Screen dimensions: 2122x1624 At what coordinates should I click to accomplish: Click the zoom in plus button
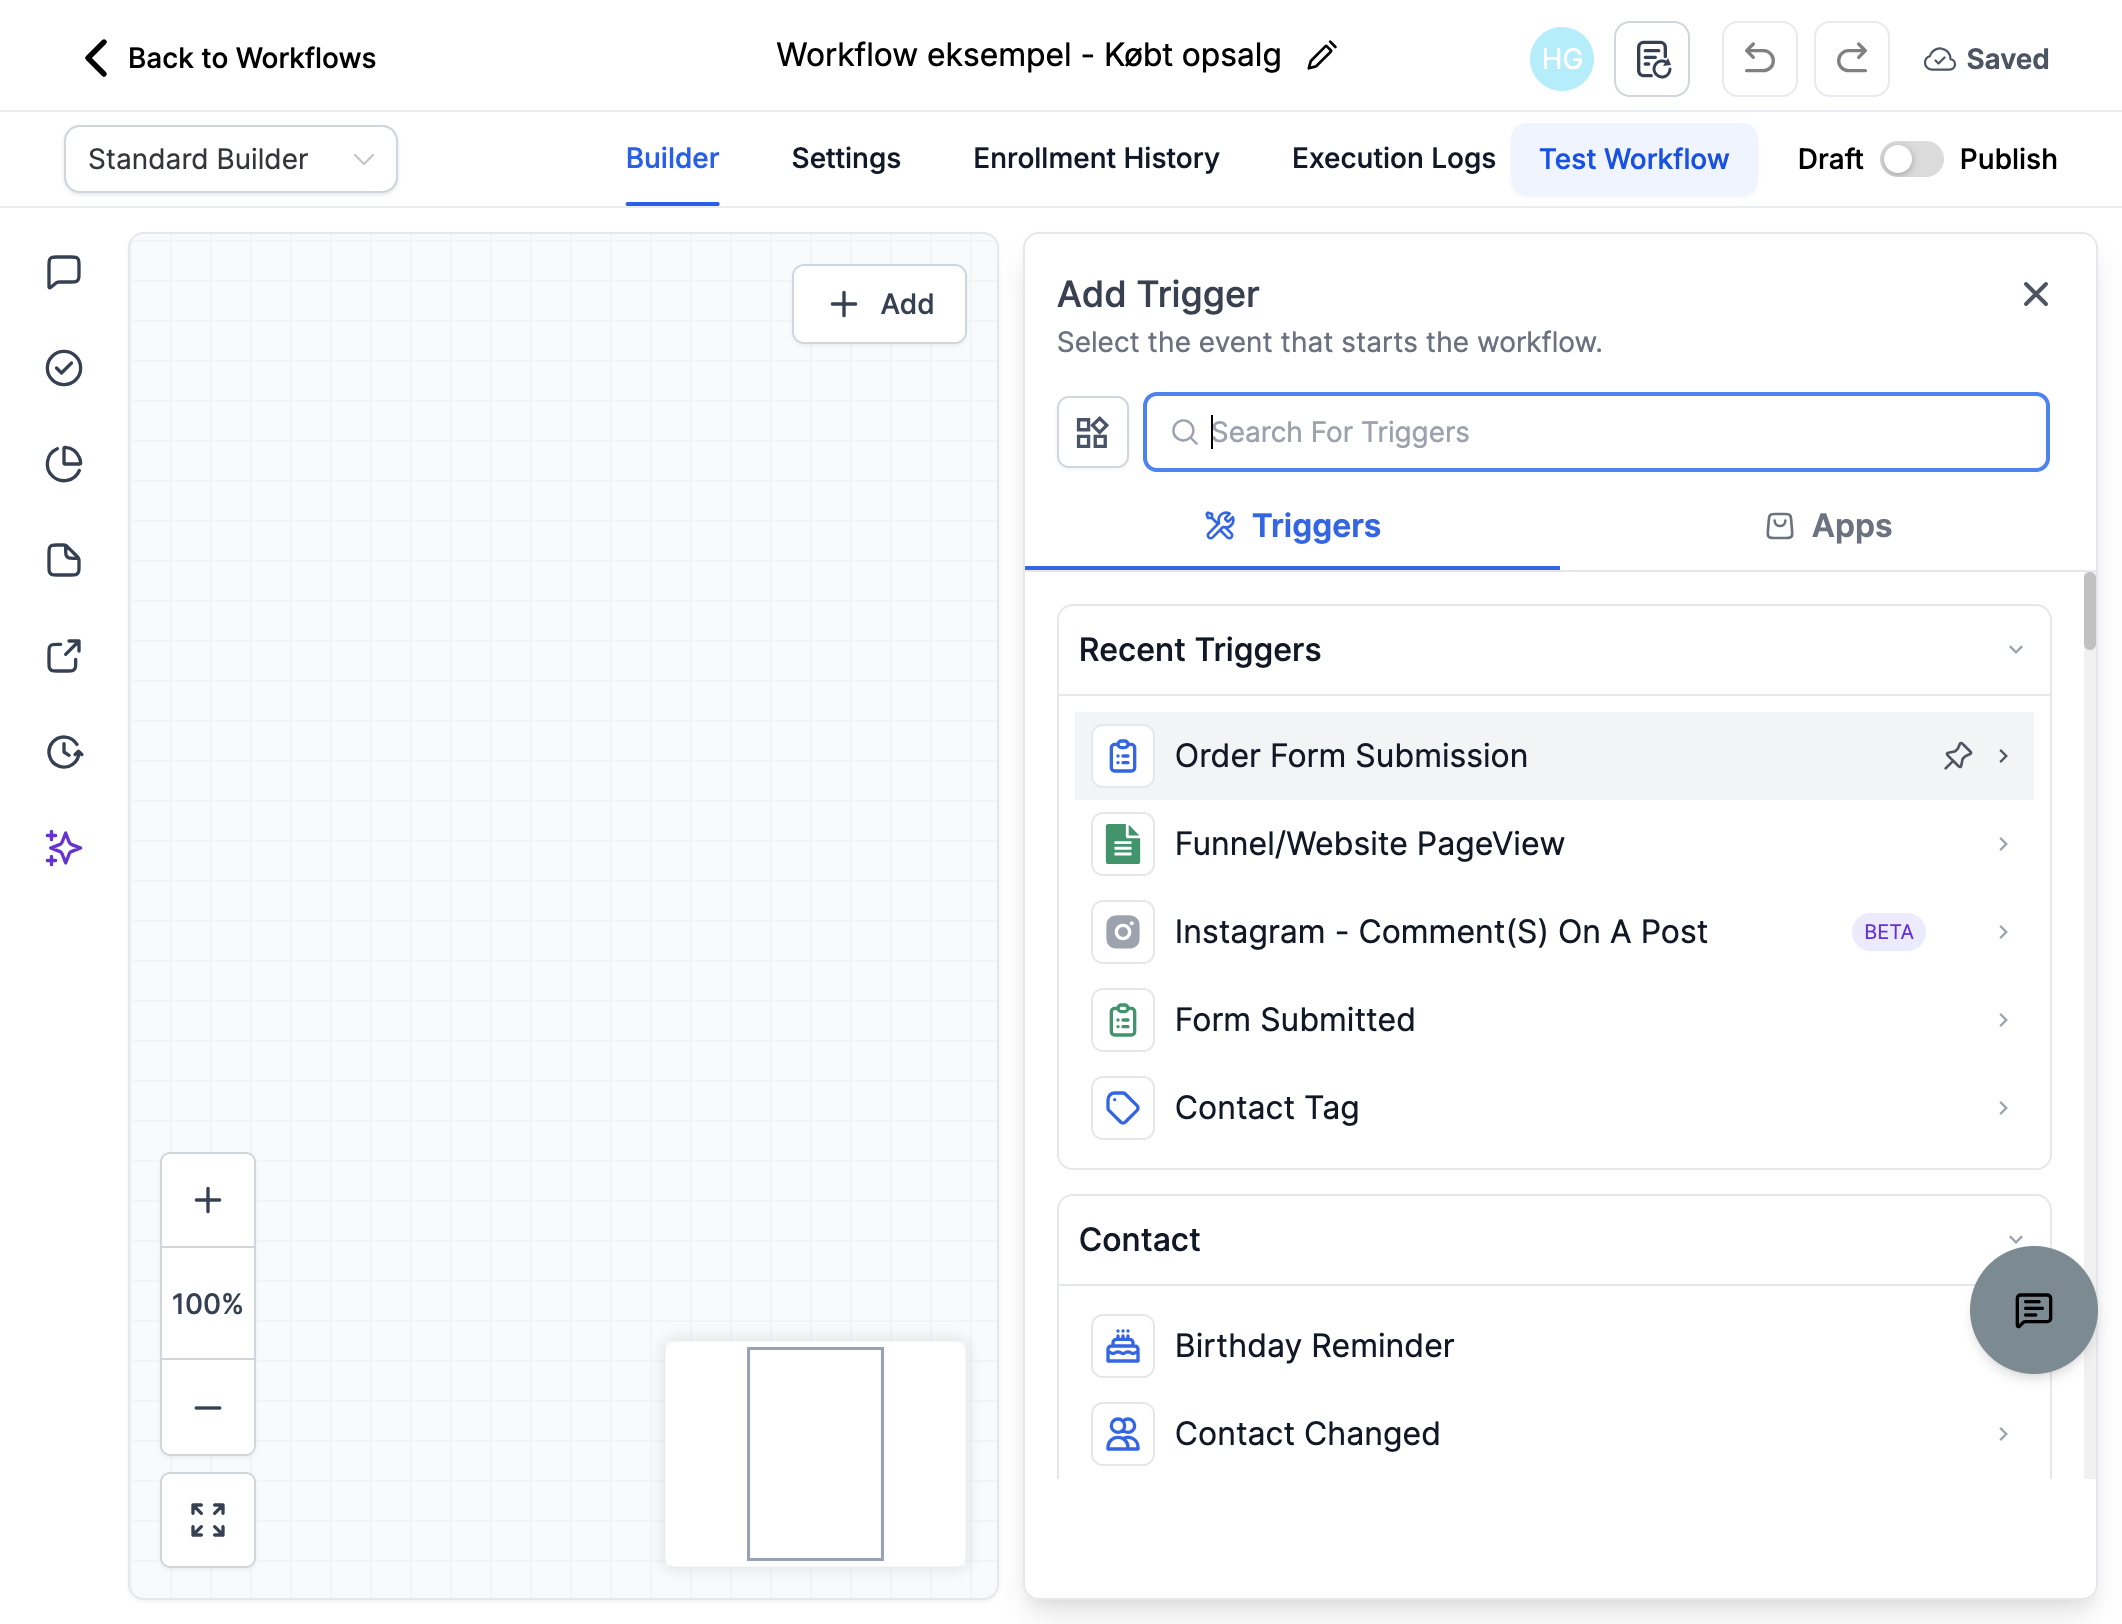208,1200
